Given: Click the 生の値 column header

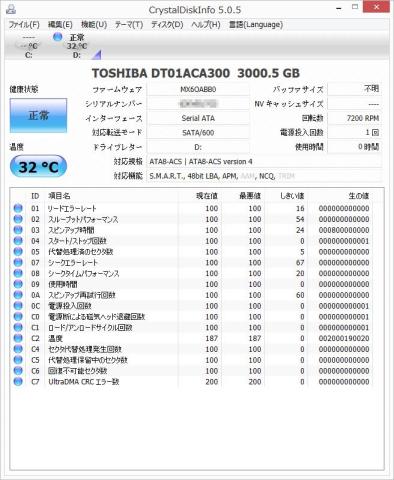Looking at the screenshot, I should (x=340, y=196).
